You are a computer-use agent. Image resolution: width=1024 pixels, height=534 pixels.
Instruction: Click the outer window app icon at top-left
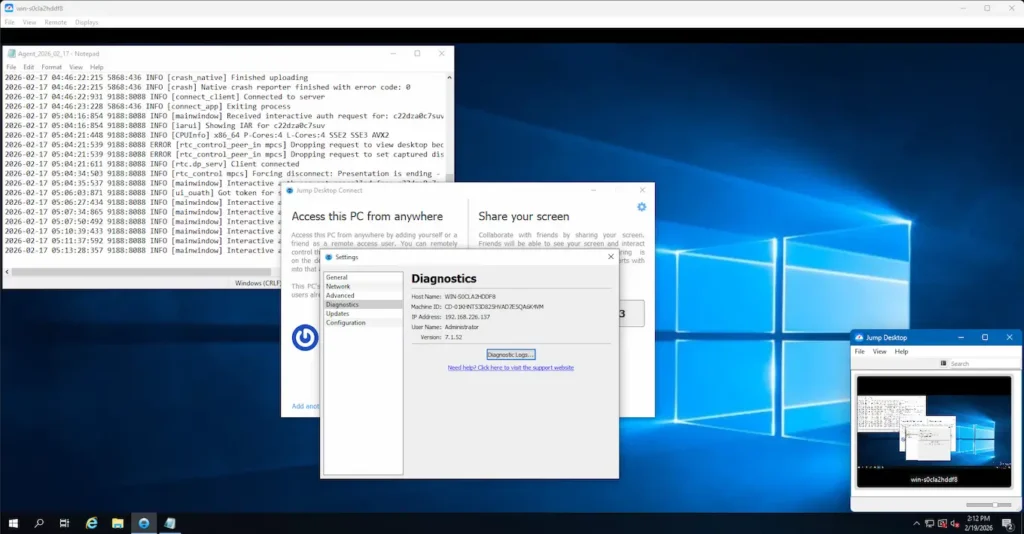click(x=9, y=8)
